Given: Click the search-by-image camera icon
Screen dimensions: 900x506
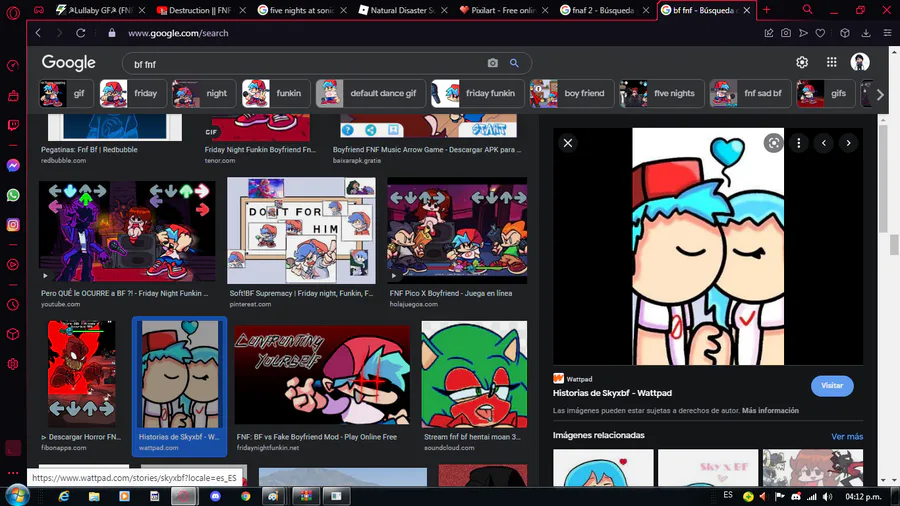Looking at the screenshot, I should point(492,63).
